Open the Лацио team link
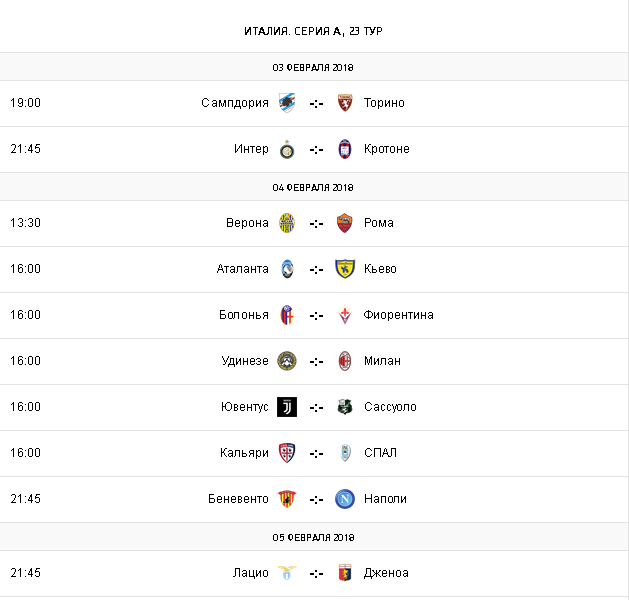The width and height of the screenshot is (629, 600). [x=250, y=573]
